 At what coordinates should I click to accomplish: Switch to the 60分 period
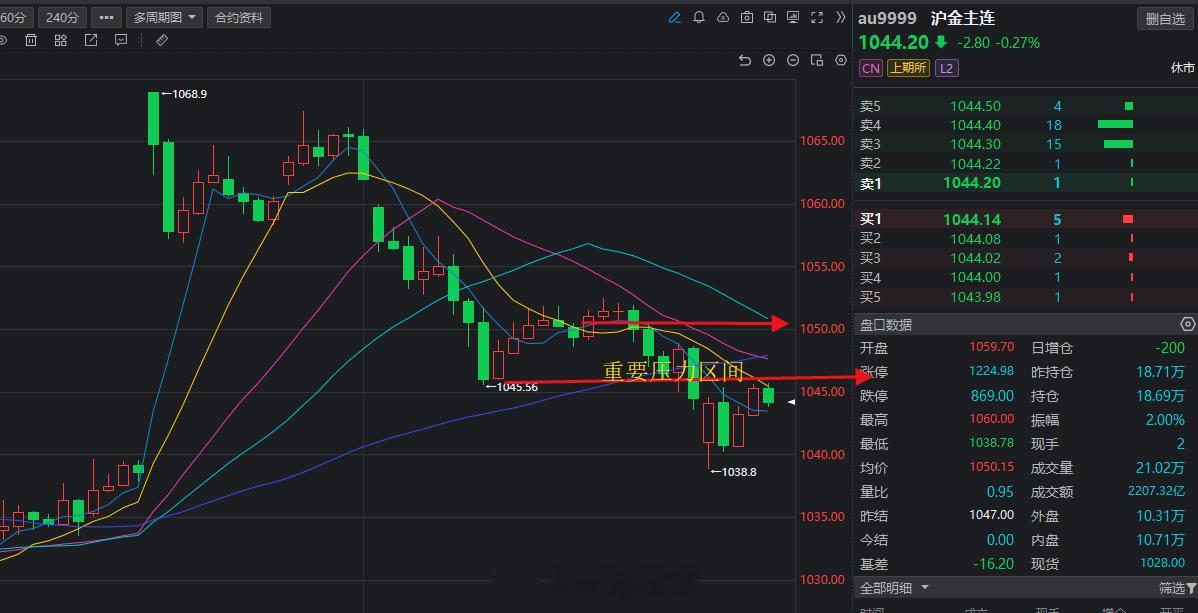tap(15, 18)
